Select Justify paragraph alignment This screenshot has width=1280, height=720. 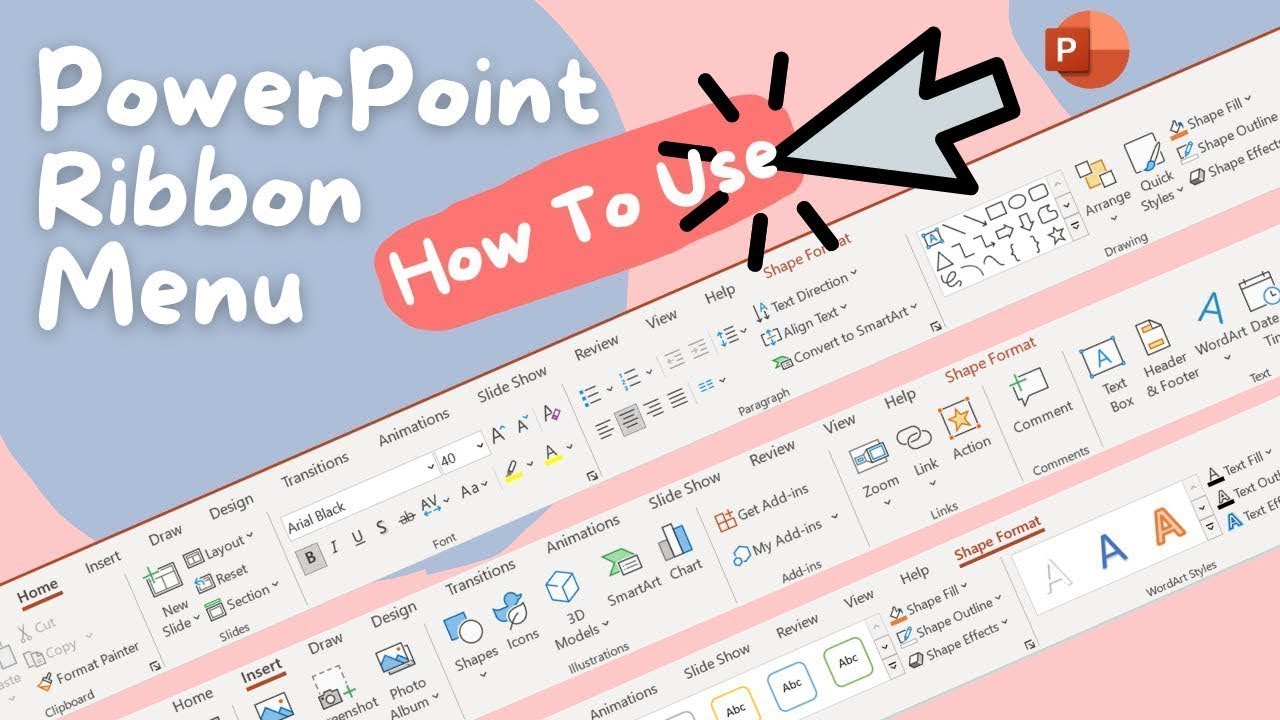pyautogui.click(x=677, y=398)
